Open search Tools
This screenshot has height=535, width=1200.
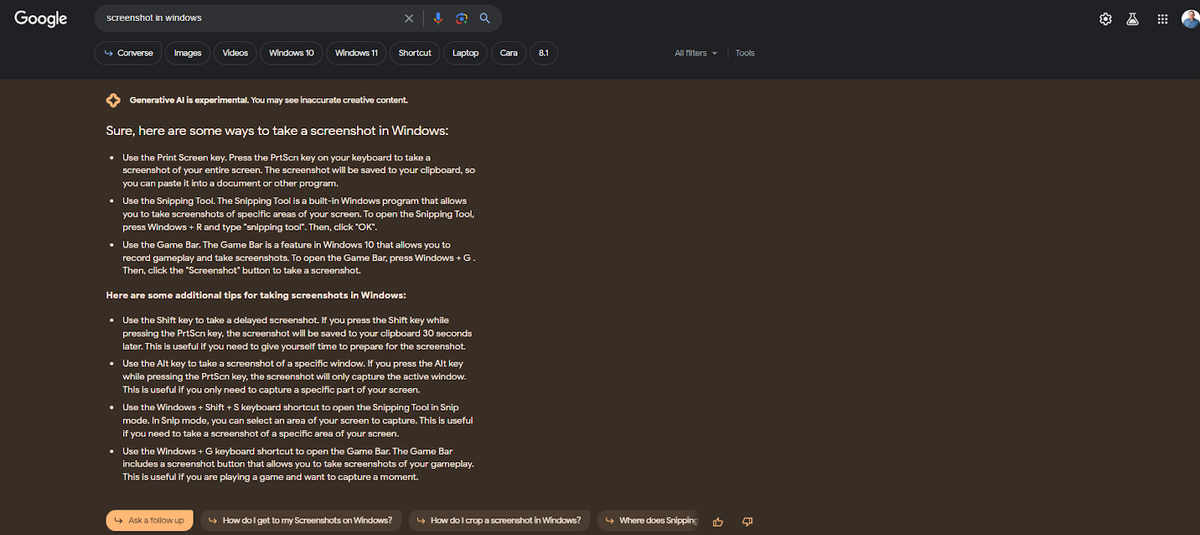(745, 53)
